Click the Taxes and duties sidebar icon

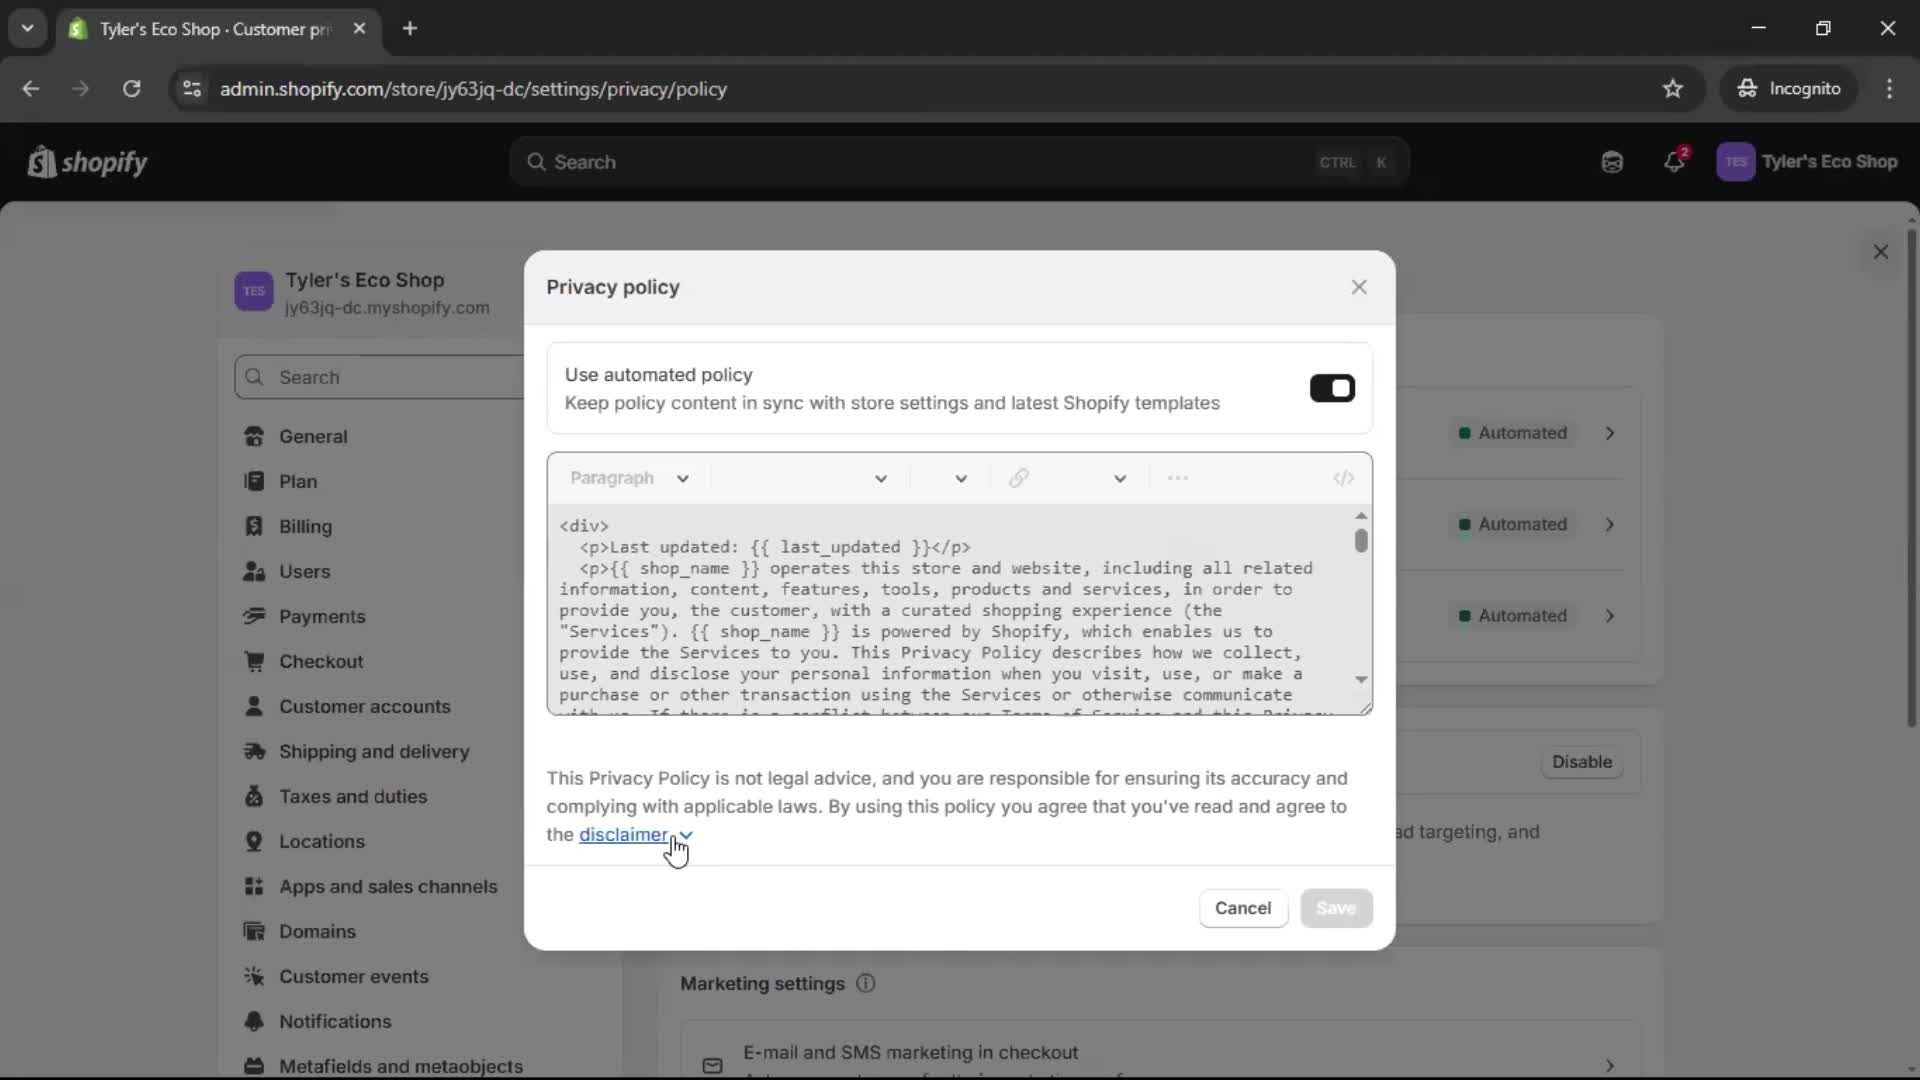pyautogui.click(x=255, y=797)
